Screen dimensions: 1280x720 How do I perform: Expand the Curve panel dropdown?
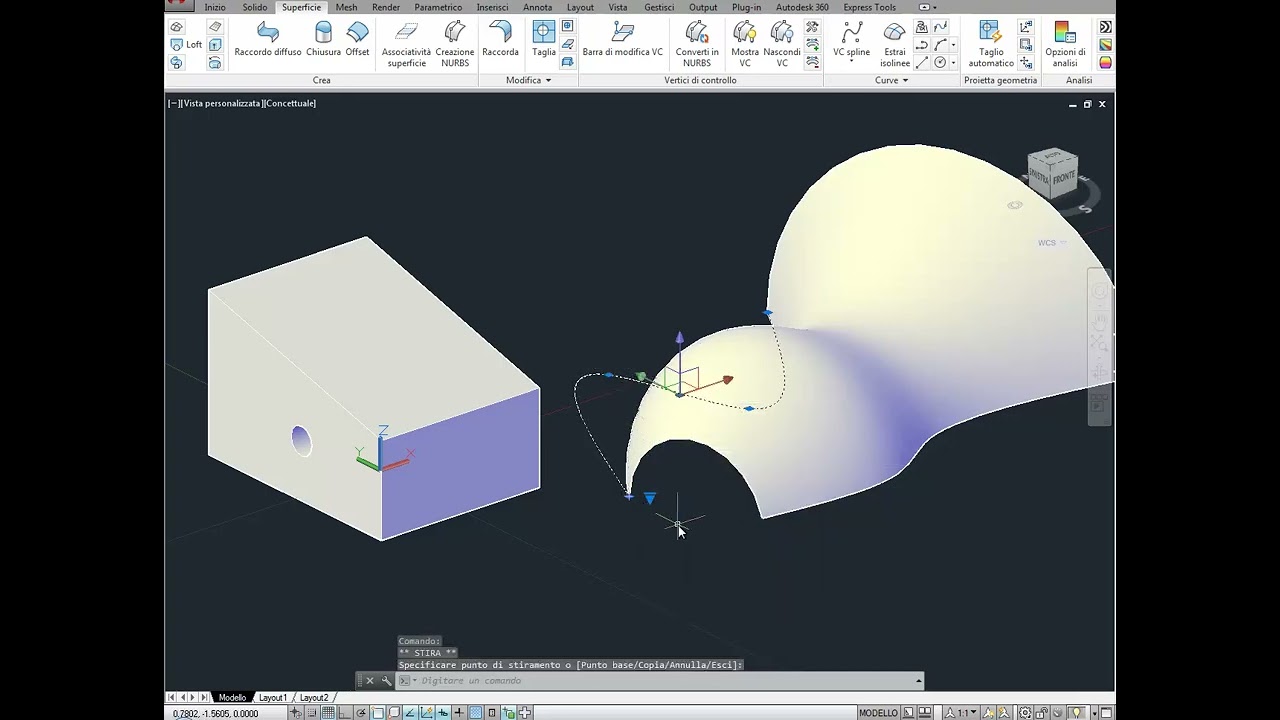(x=892, y=80)
